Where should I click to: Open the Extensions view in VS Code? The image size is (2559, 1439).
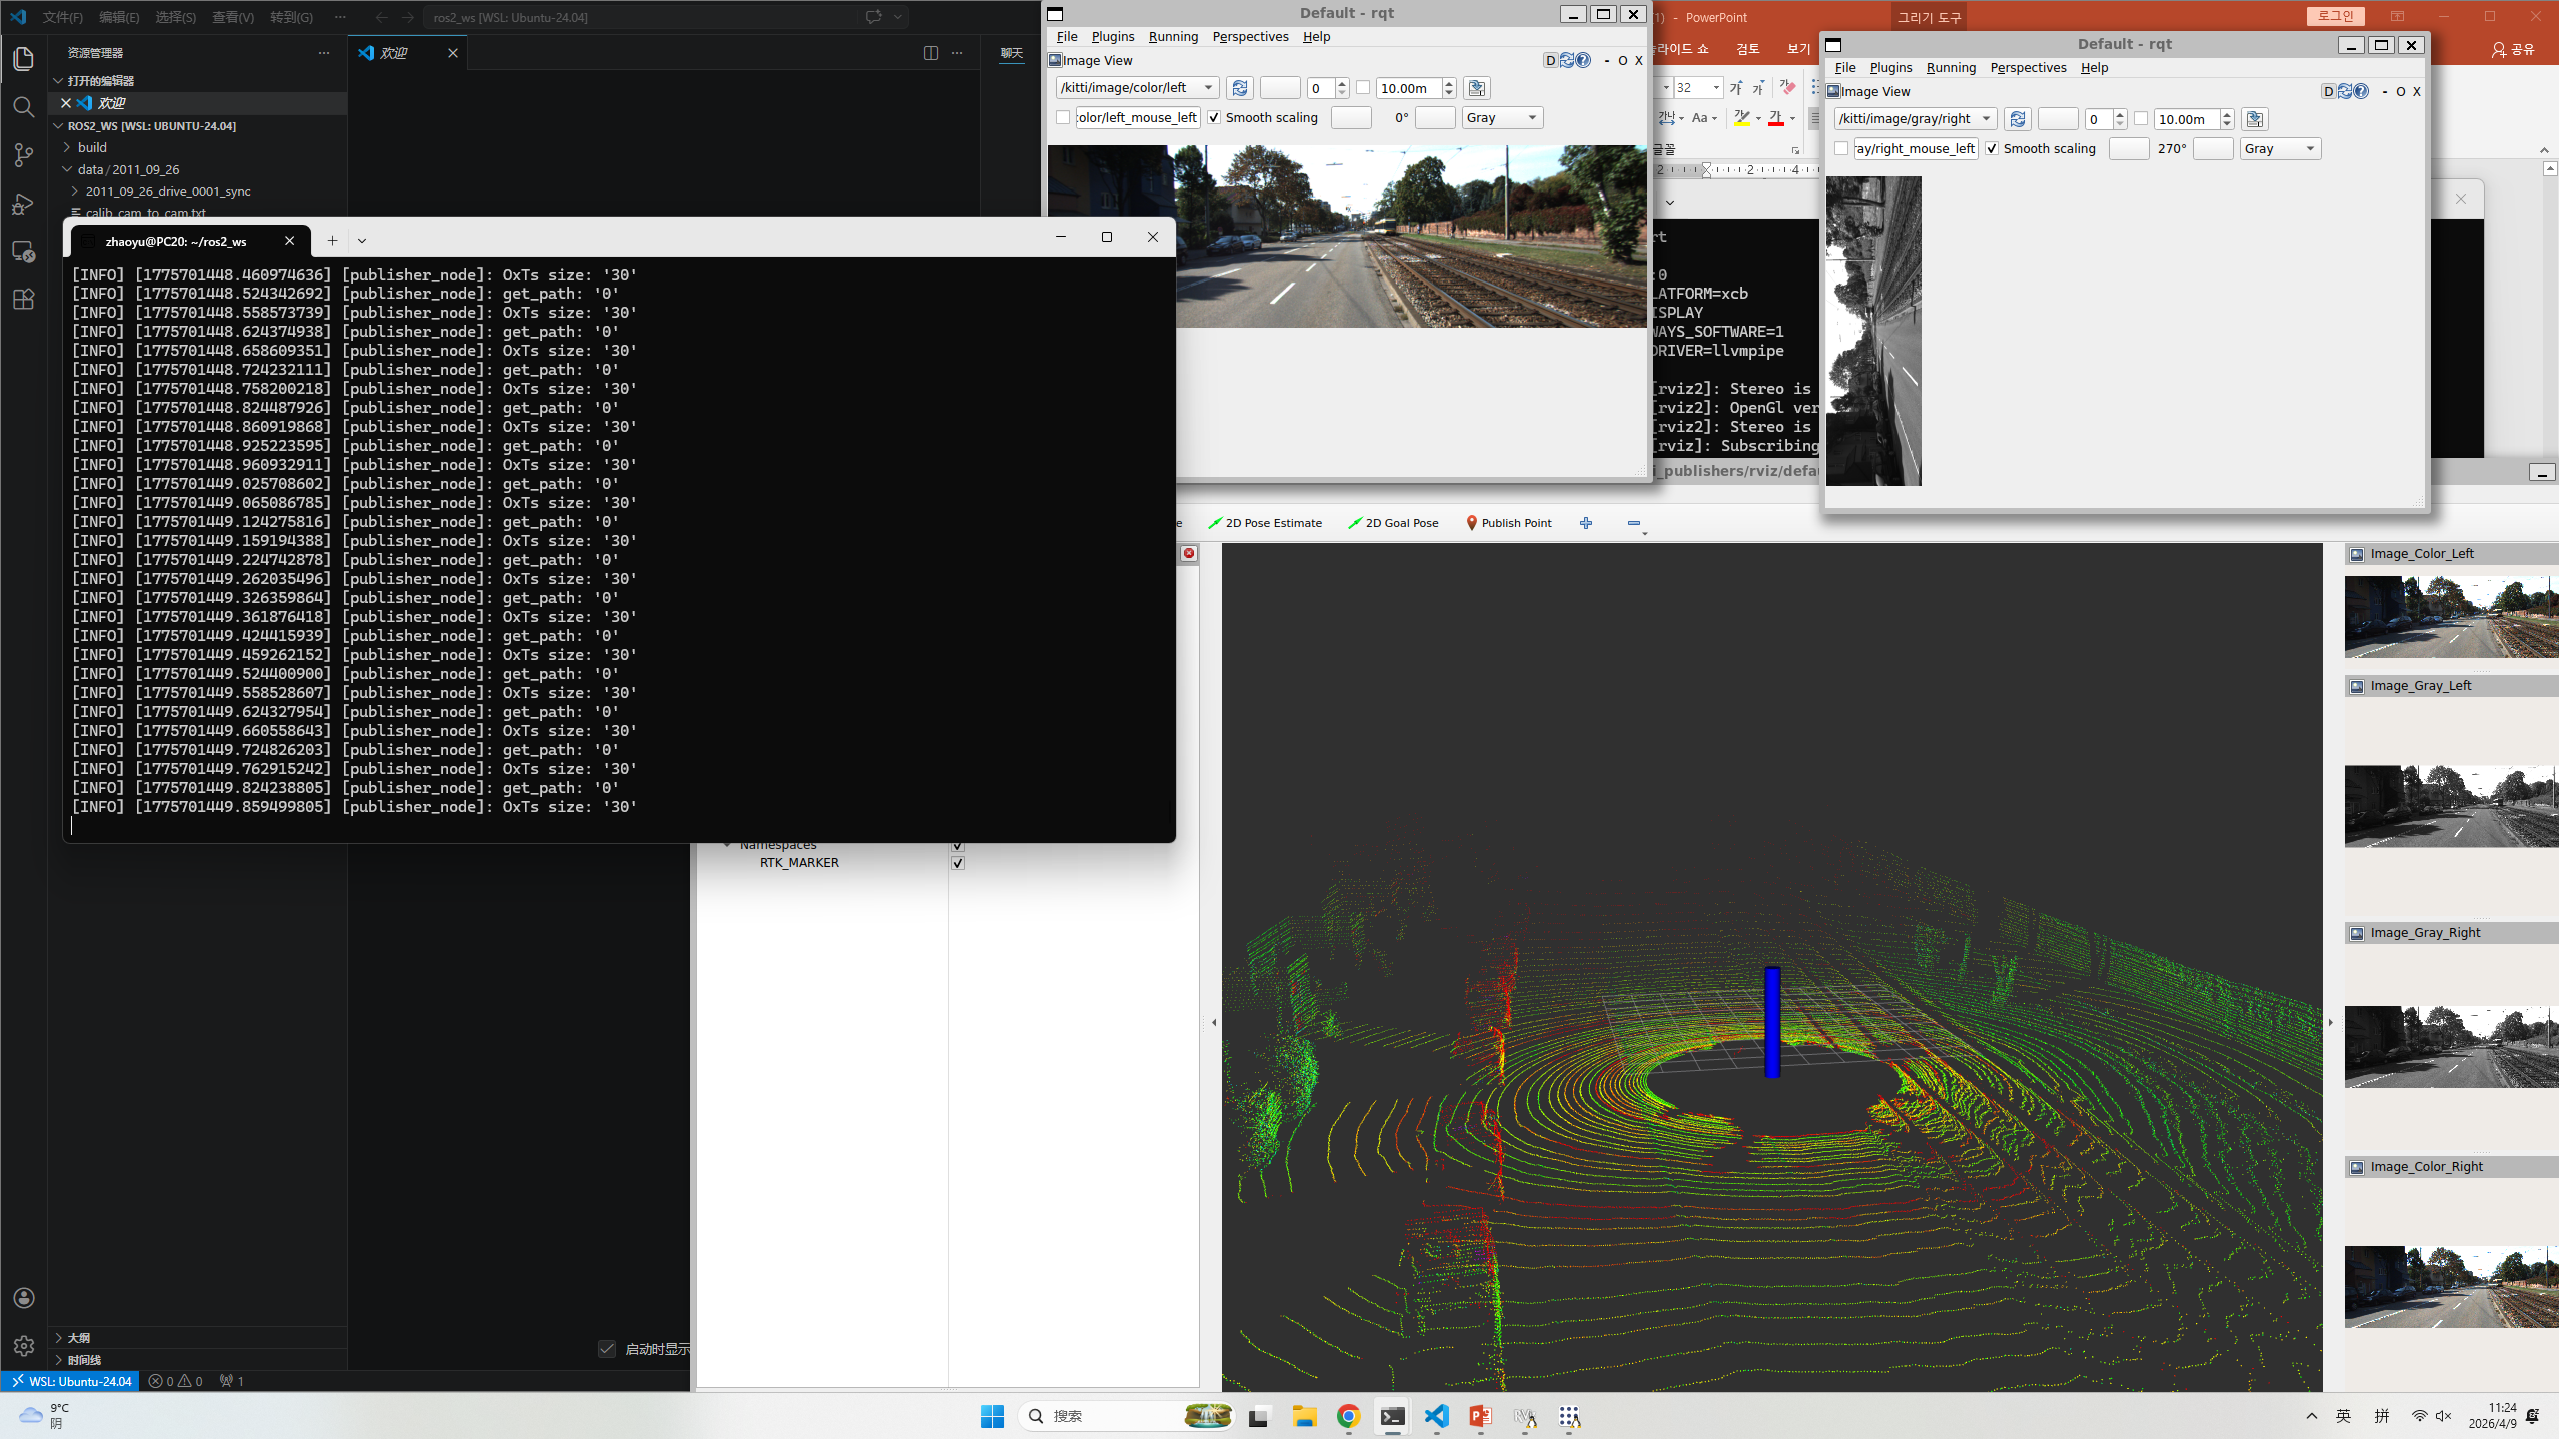tap(24, 300)
